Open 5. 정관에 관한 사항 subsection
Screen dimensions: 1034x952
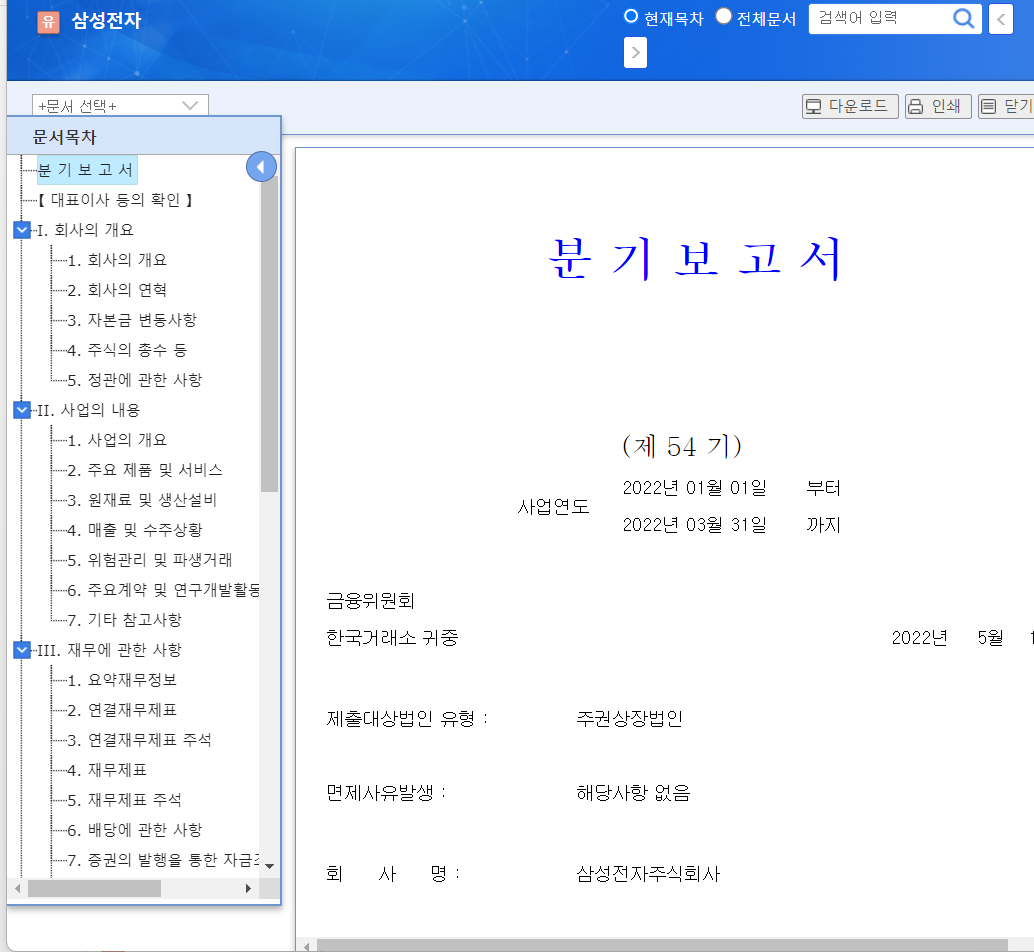135,380
